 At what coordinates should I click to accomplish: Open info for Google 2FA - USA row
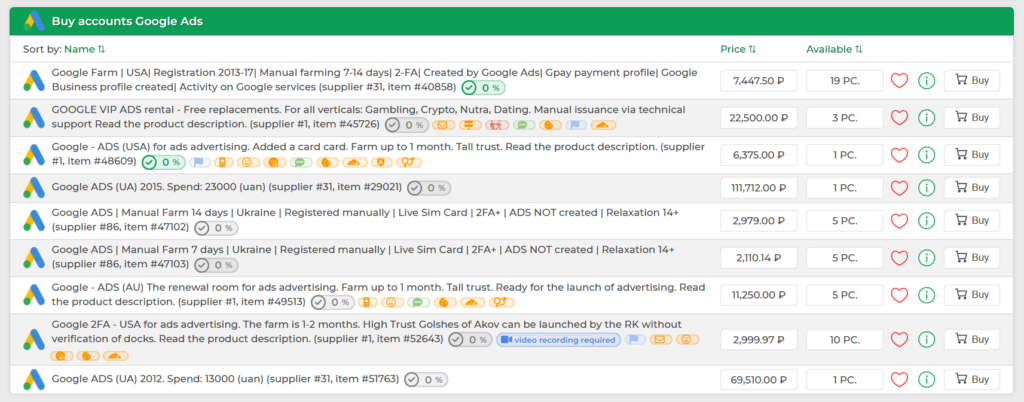coord(926,339)
